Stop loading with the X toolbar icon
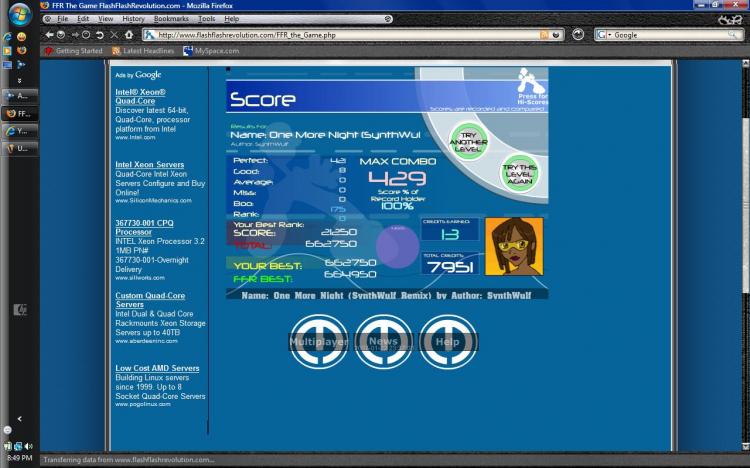Viewport: 750px width, 468px height. (x=114, y=35)
